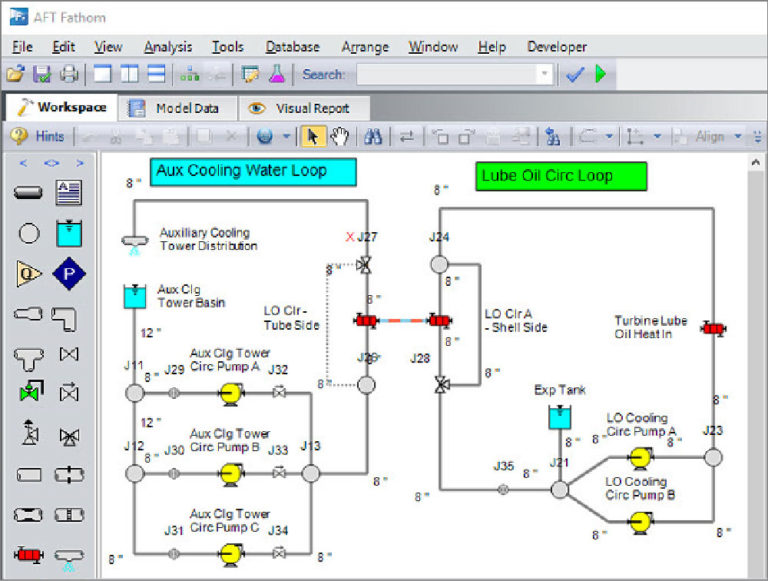Choose the tee junction tool
The height and width of the screenshot is (581, 768).
28,358
